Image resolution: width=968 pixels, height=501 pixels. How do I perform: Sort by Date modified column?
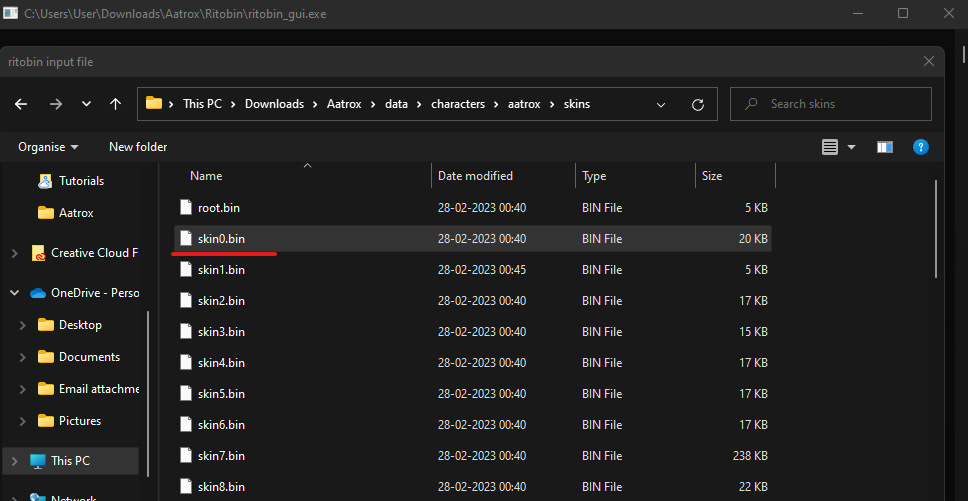point(475,176)
